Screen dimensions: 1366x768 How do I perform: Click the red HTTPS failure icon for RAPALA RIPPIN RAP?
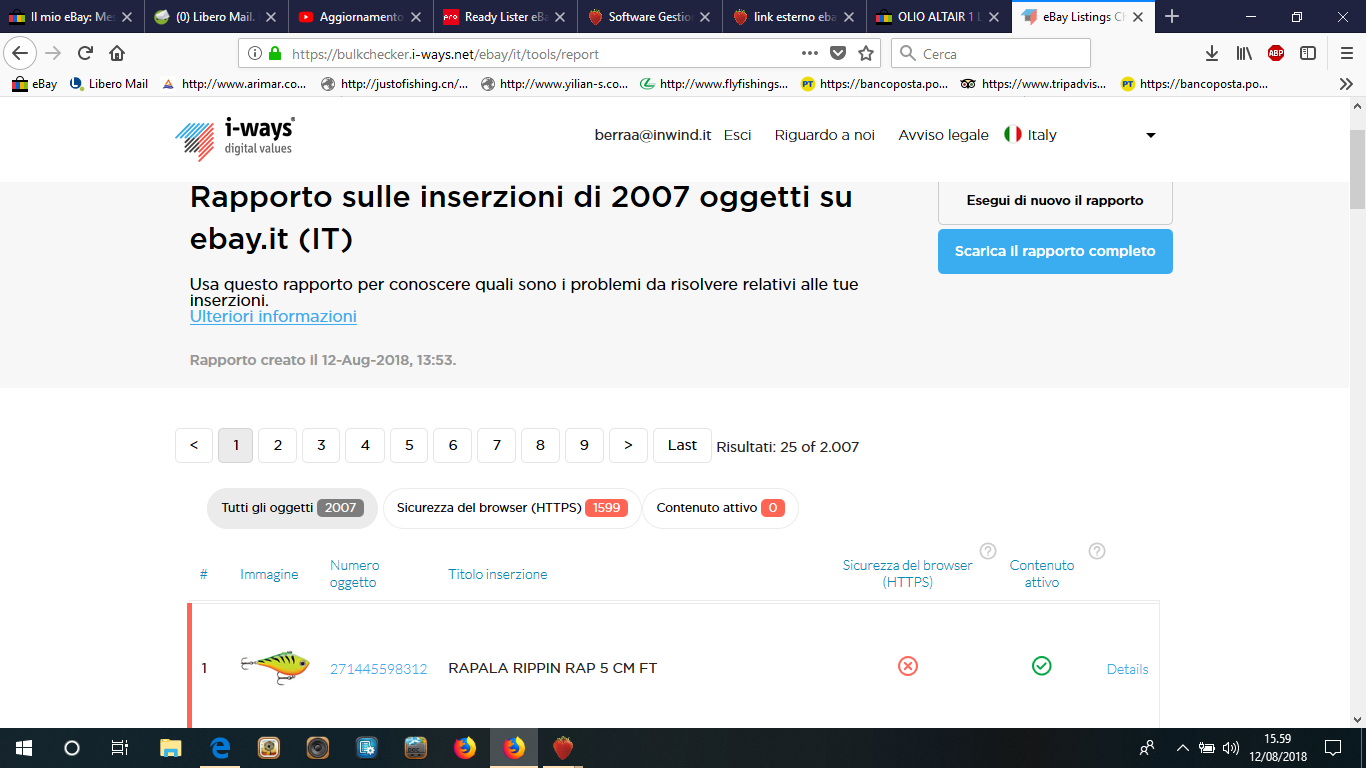click(x=907, y=666)
